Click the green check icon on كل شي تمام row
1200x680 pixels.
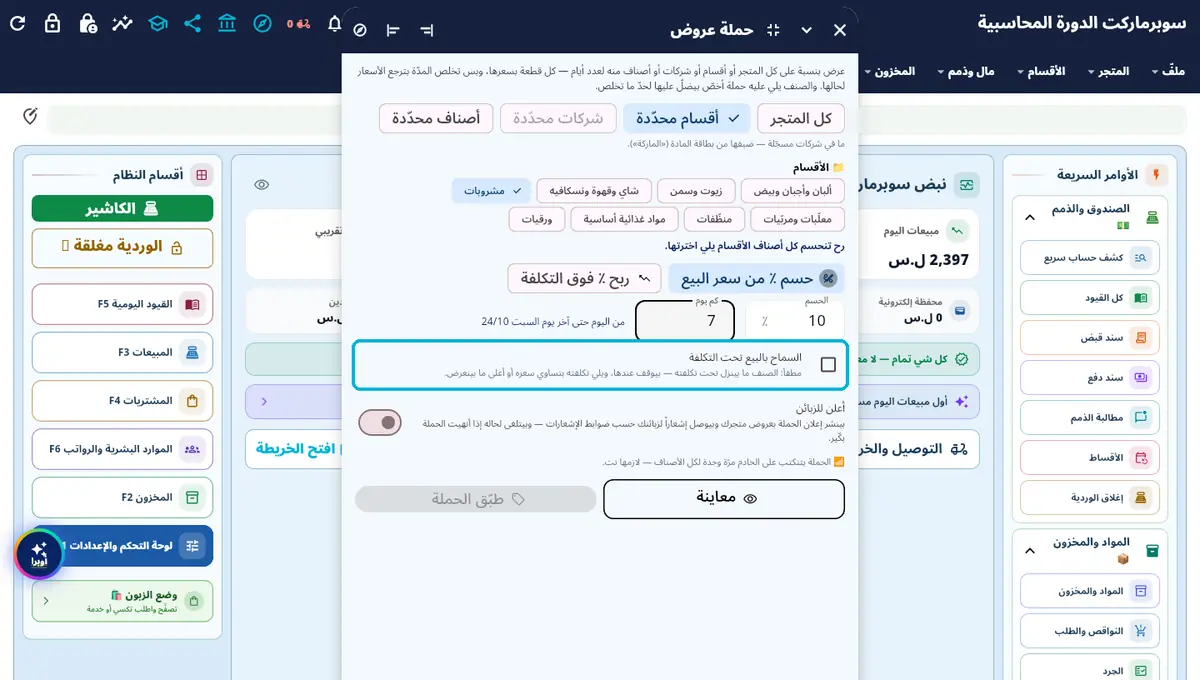click(x=962, y=358)
